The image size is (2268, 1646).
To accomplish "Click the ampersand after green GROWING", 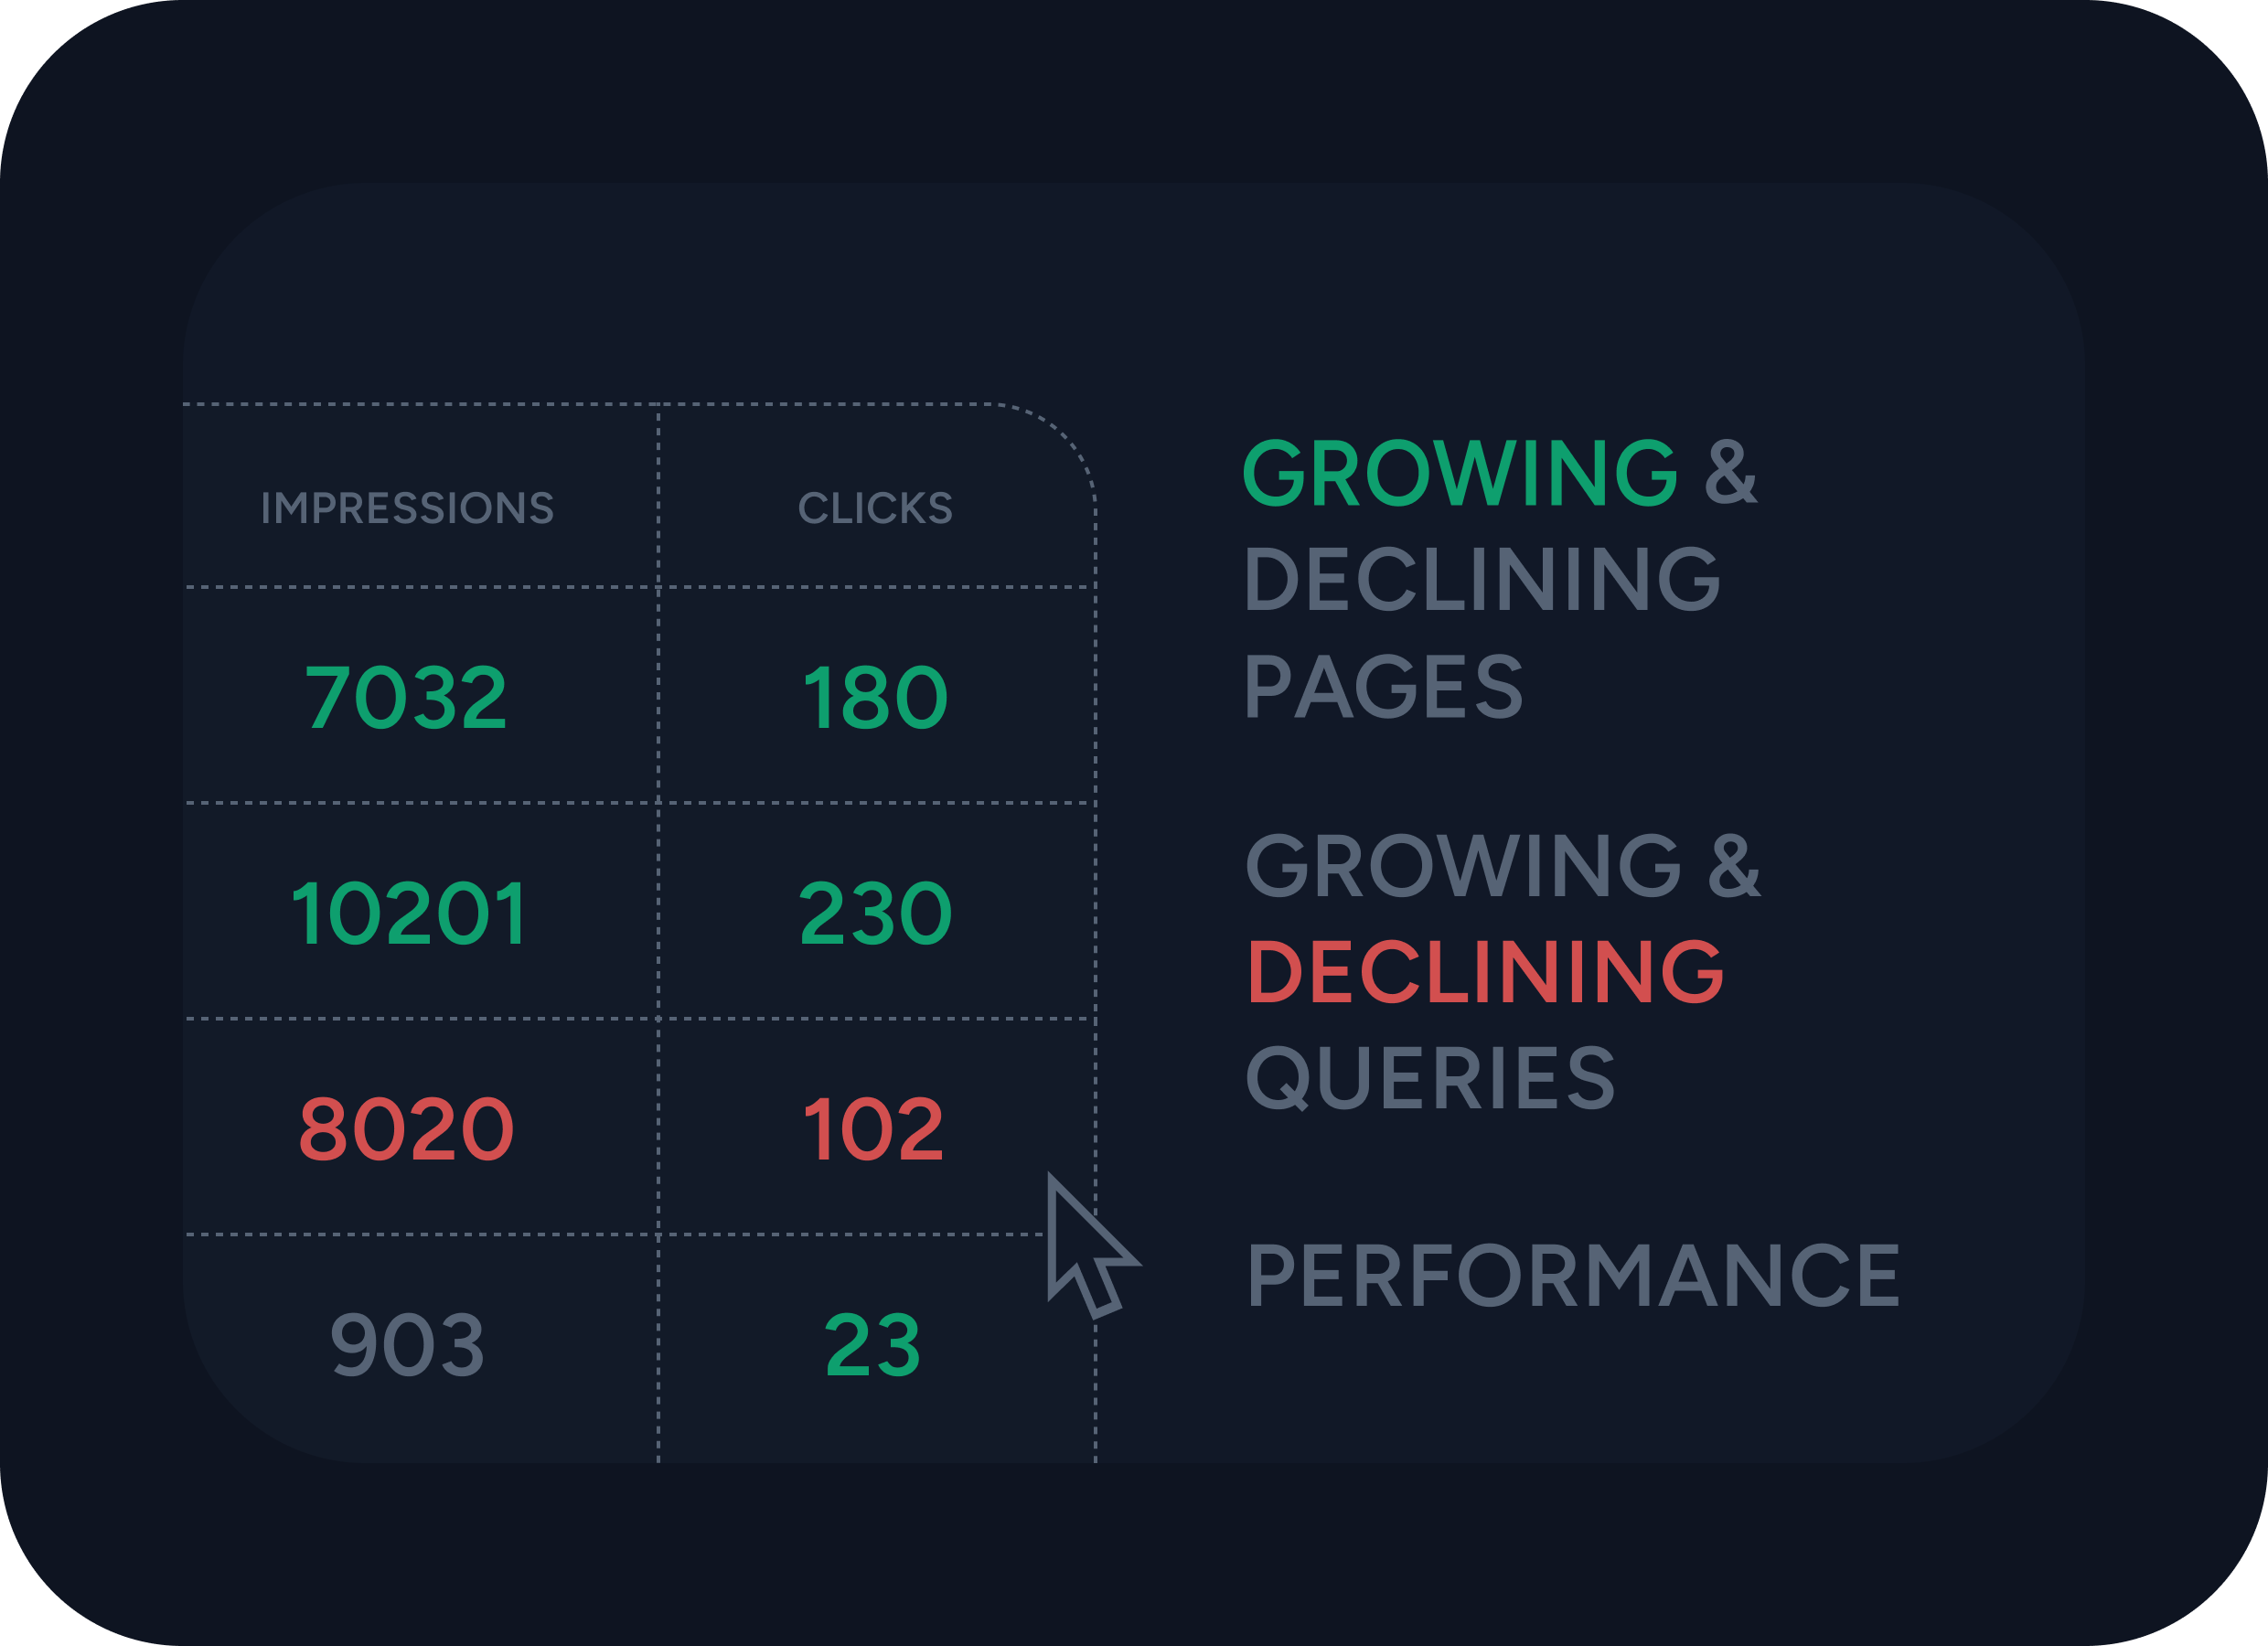I will (1731, 473).
